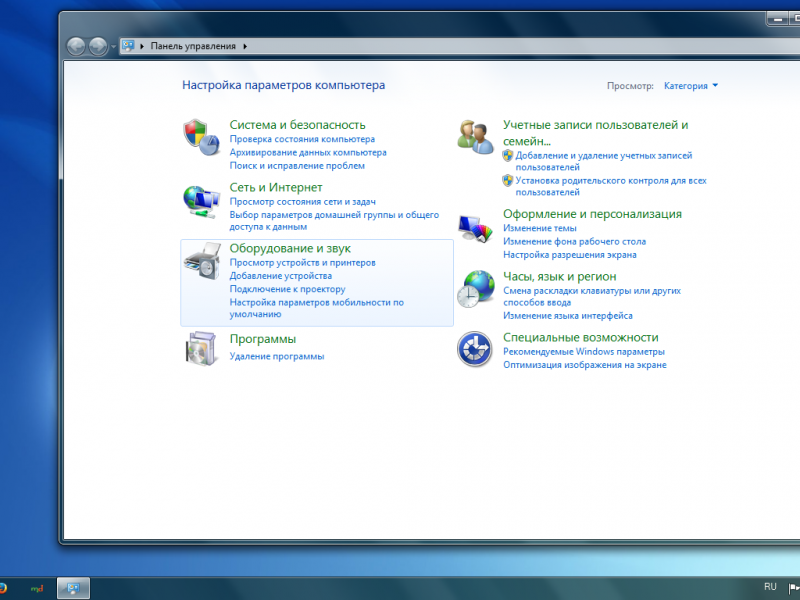The height and width of the screenshot is (600, 800).
Task: Click the RU language indicator in taskbar
Action: point(770,586)
